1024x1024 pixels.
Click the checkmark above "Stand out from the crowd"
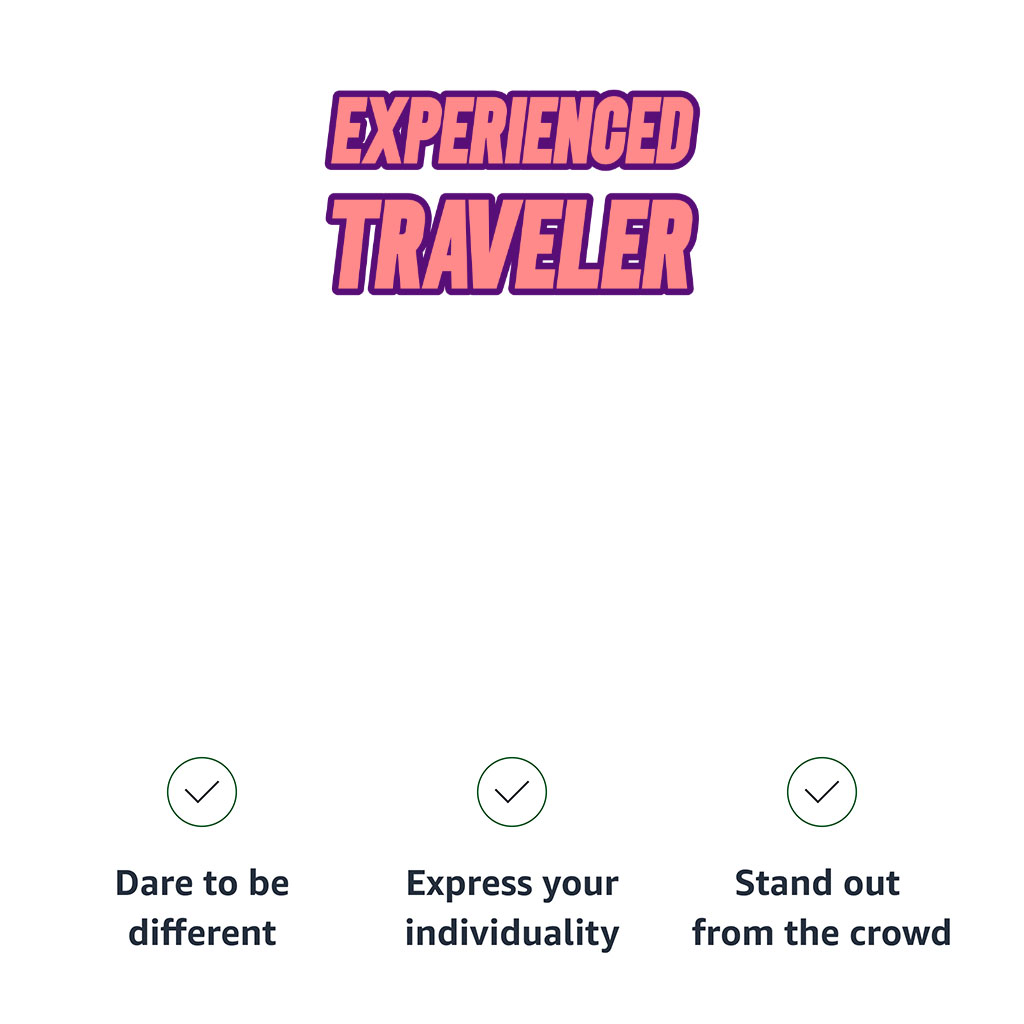tap(822, 792)
